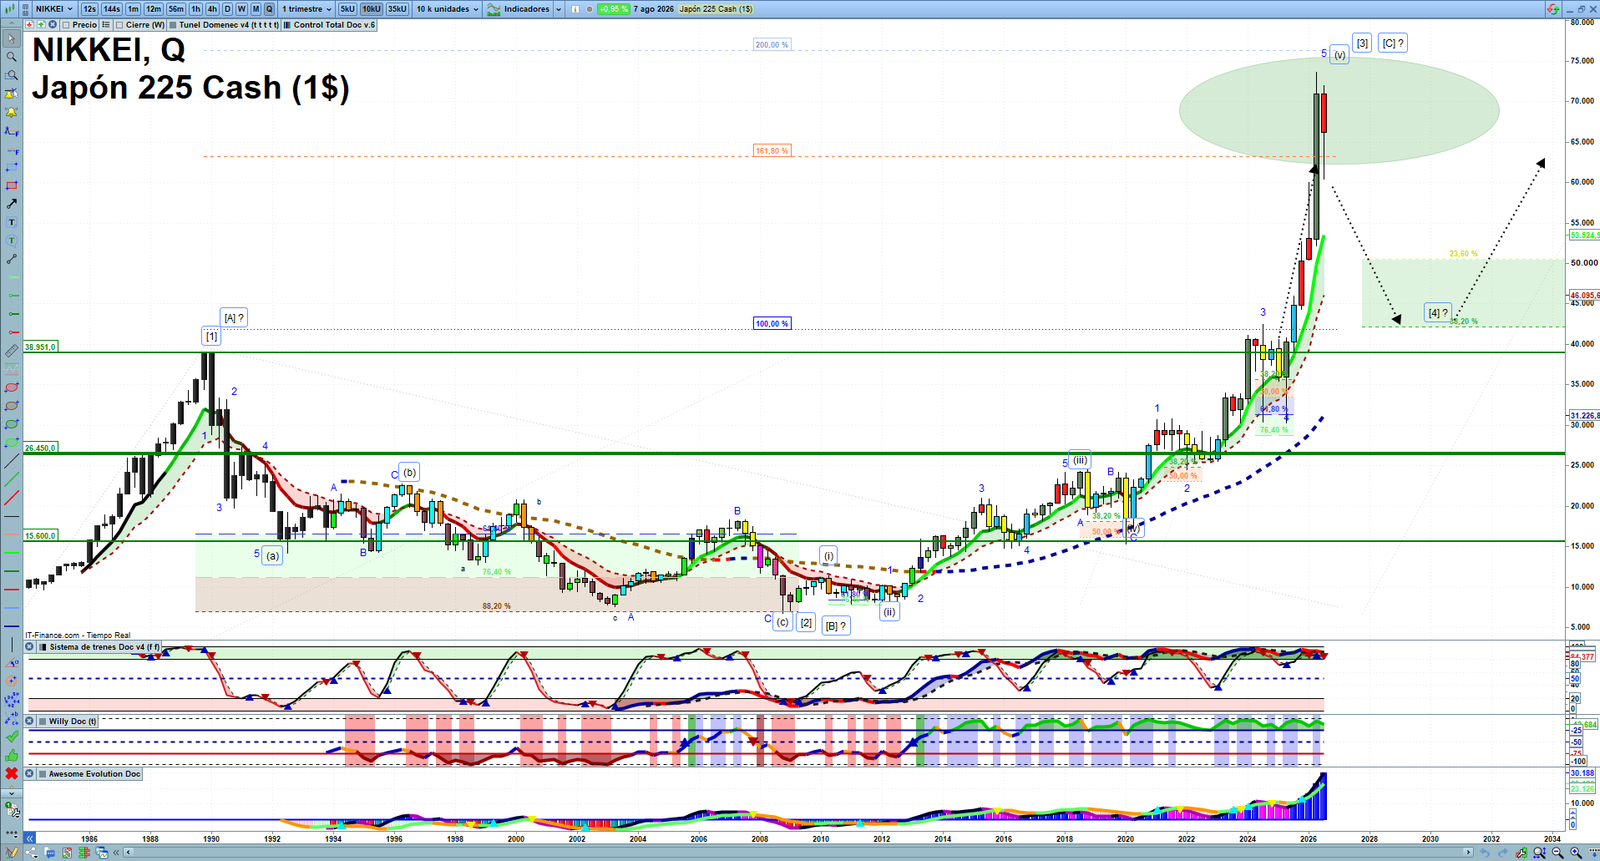Screen dimensions: 1600x861
Task: Click the +0,95 % change indicator
Action: click(614, 9)
